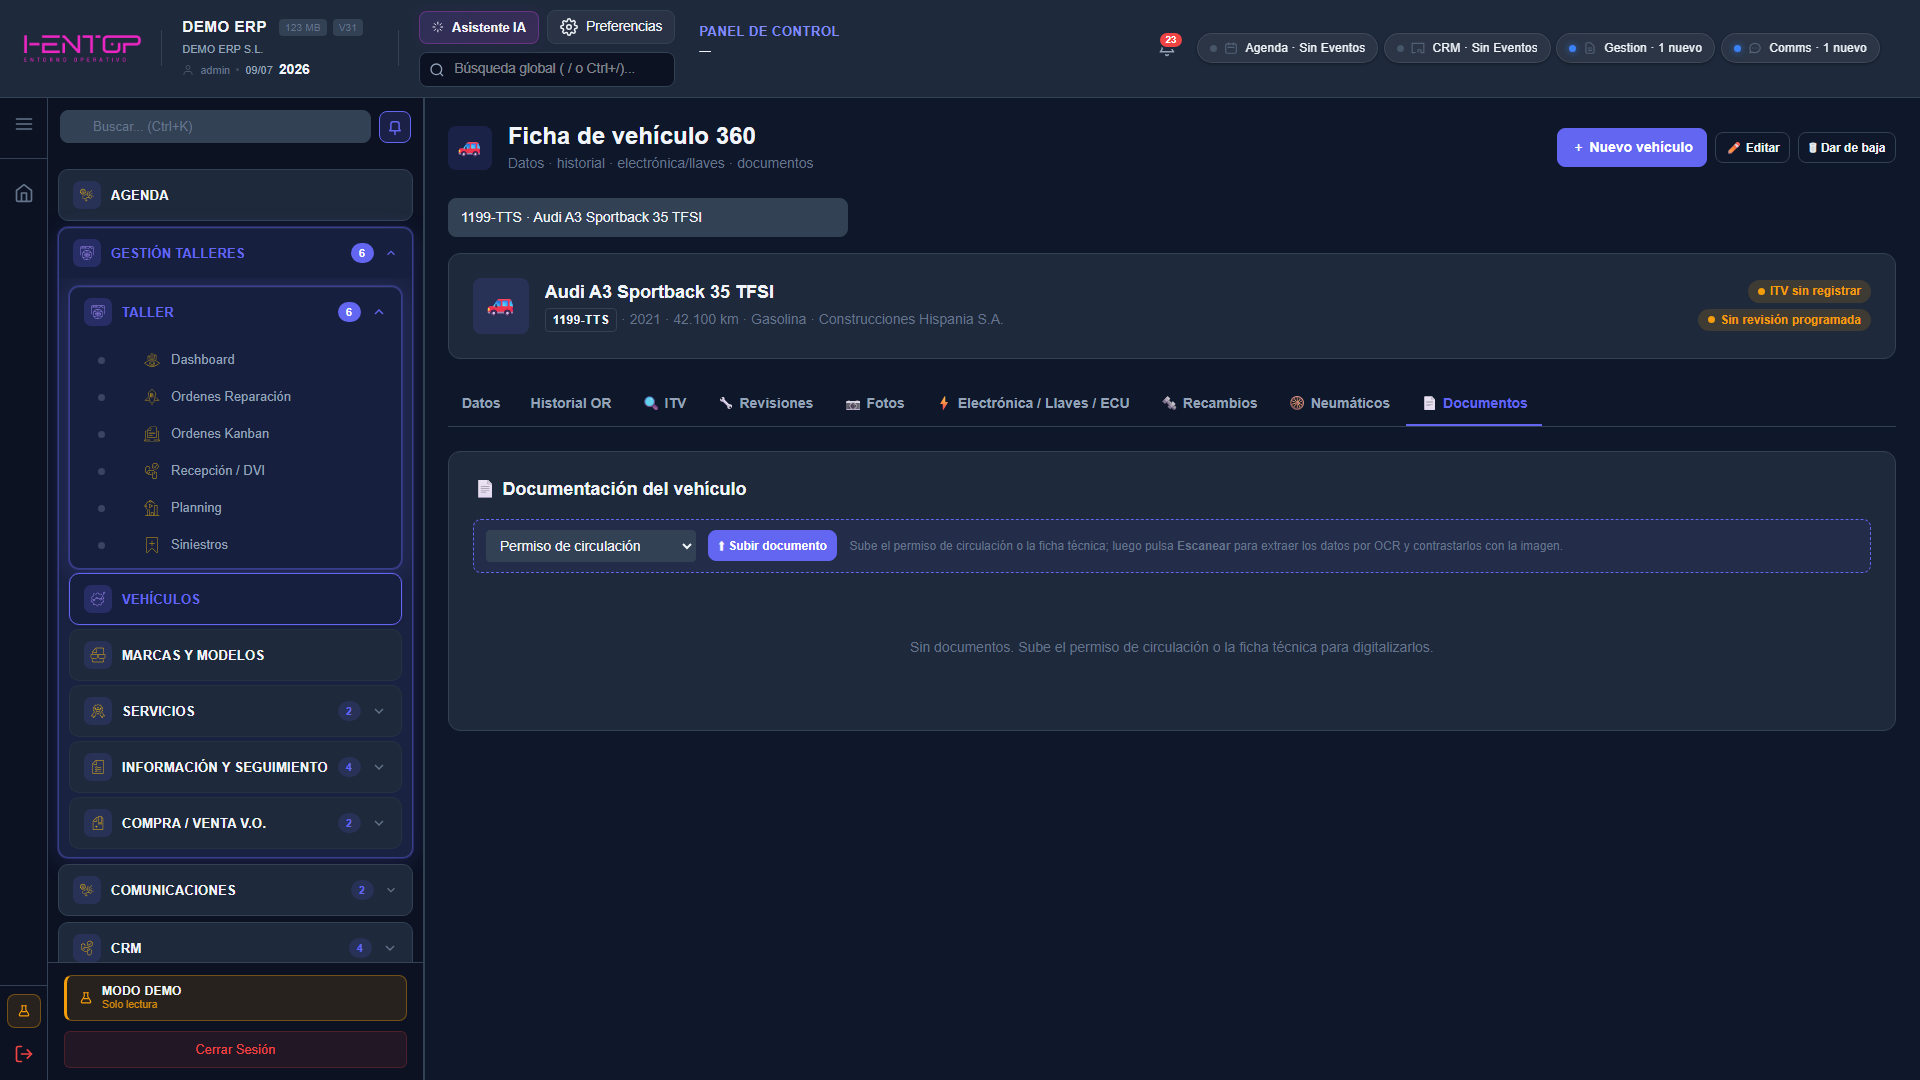The width and height of the screenshot is (1920, 1080).
Task: Click the Siniestros item icon
Action: point(152,545)
